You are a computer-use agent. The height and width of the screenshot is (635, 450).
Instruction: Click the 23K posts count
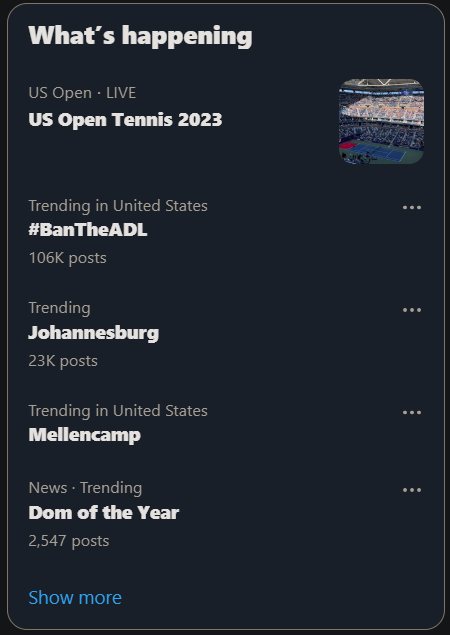pyautogui.click(x=63, y=361)
